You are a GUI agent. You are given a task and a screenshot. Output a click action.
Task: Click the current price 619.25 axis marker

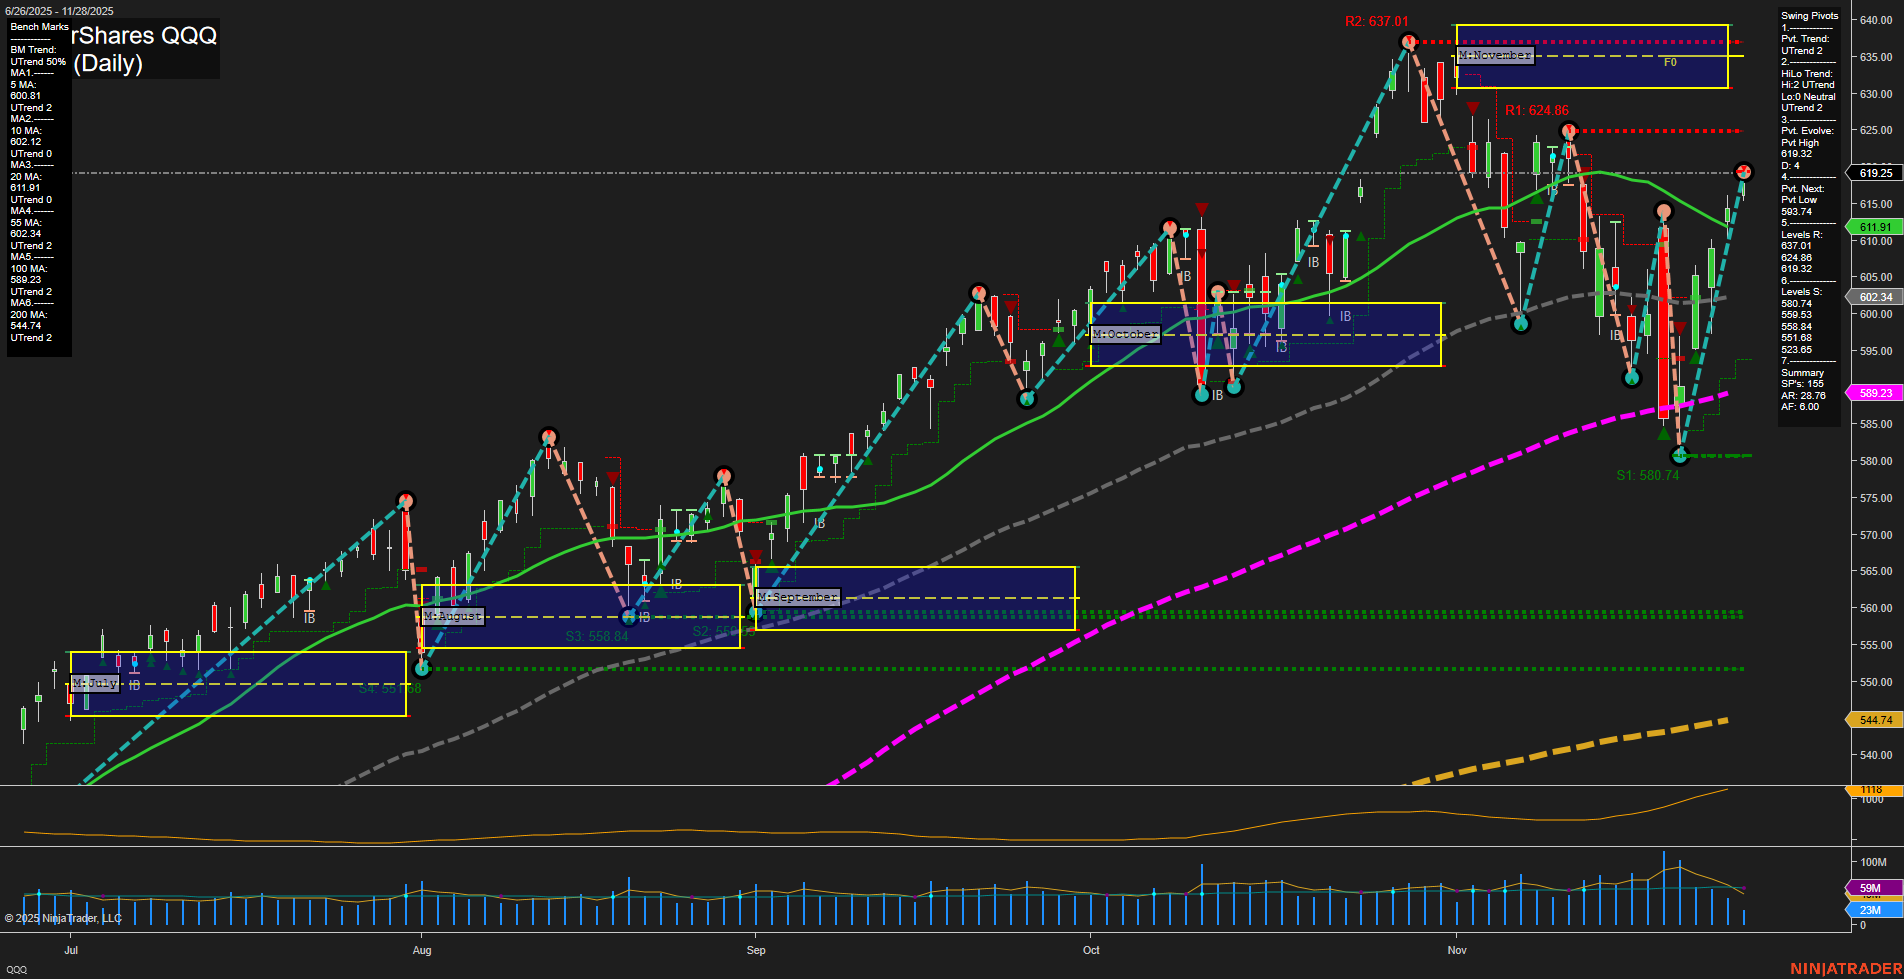point(1874,173)
